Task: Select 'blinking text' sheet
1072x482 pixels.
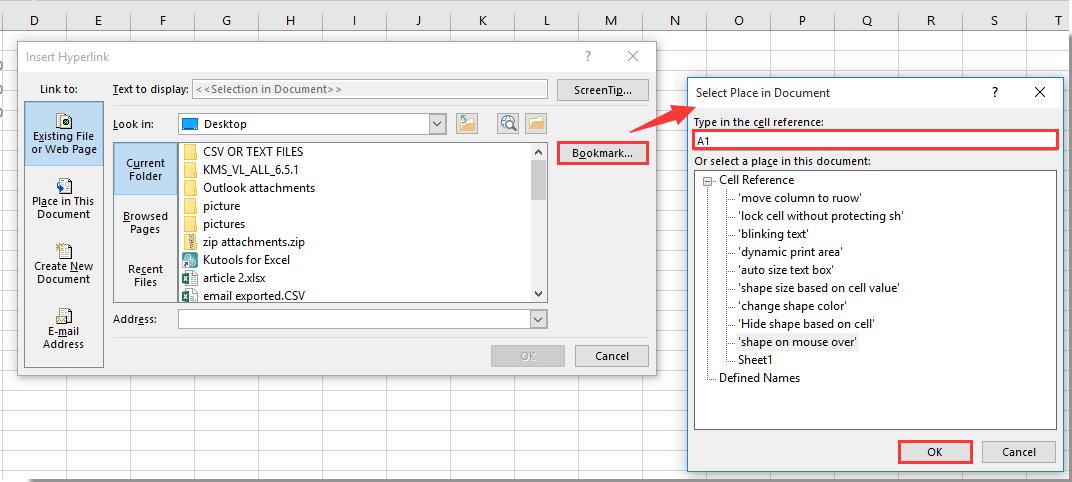Action: click(x=773, y=234)
